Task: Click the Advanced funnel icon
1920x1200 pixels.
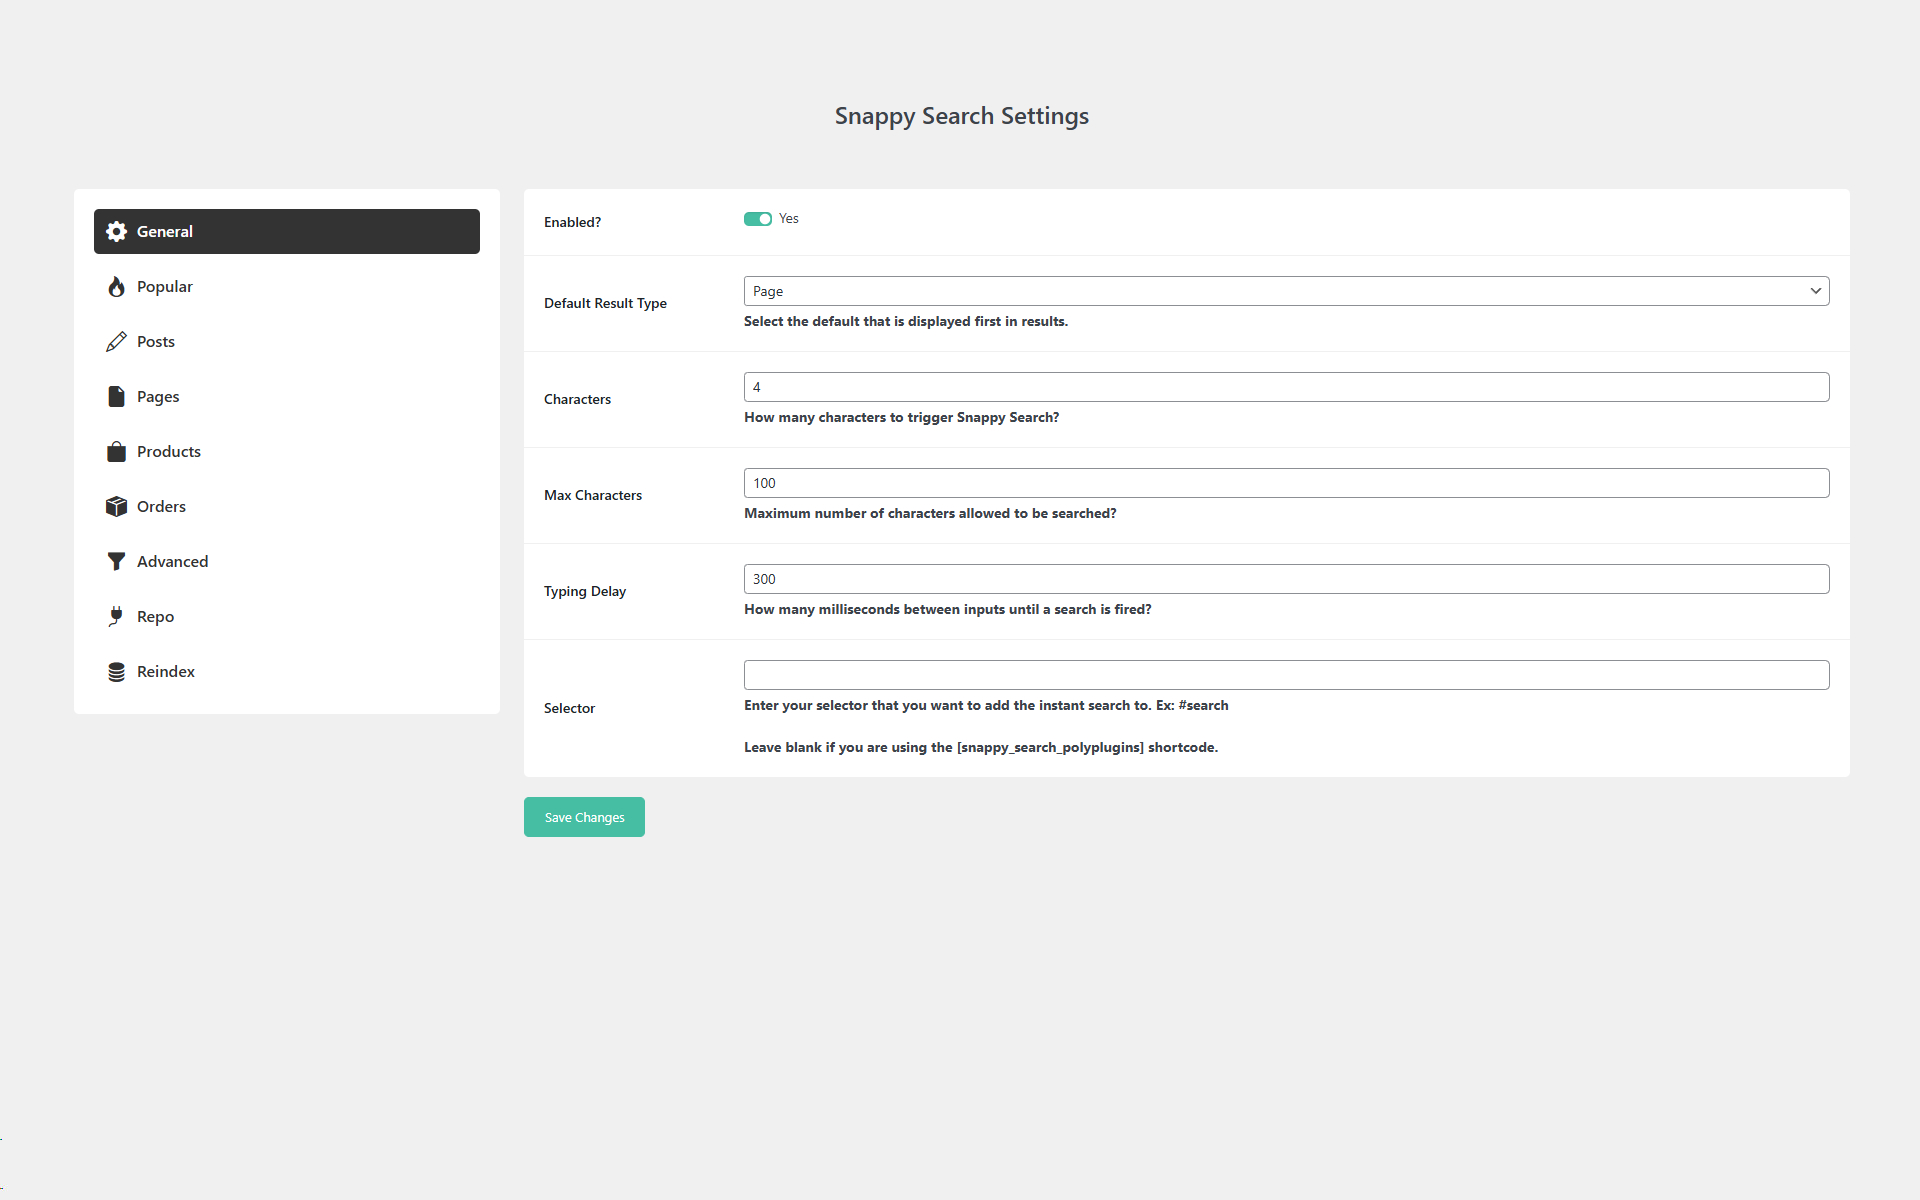Action: click(x=117, y=561)
